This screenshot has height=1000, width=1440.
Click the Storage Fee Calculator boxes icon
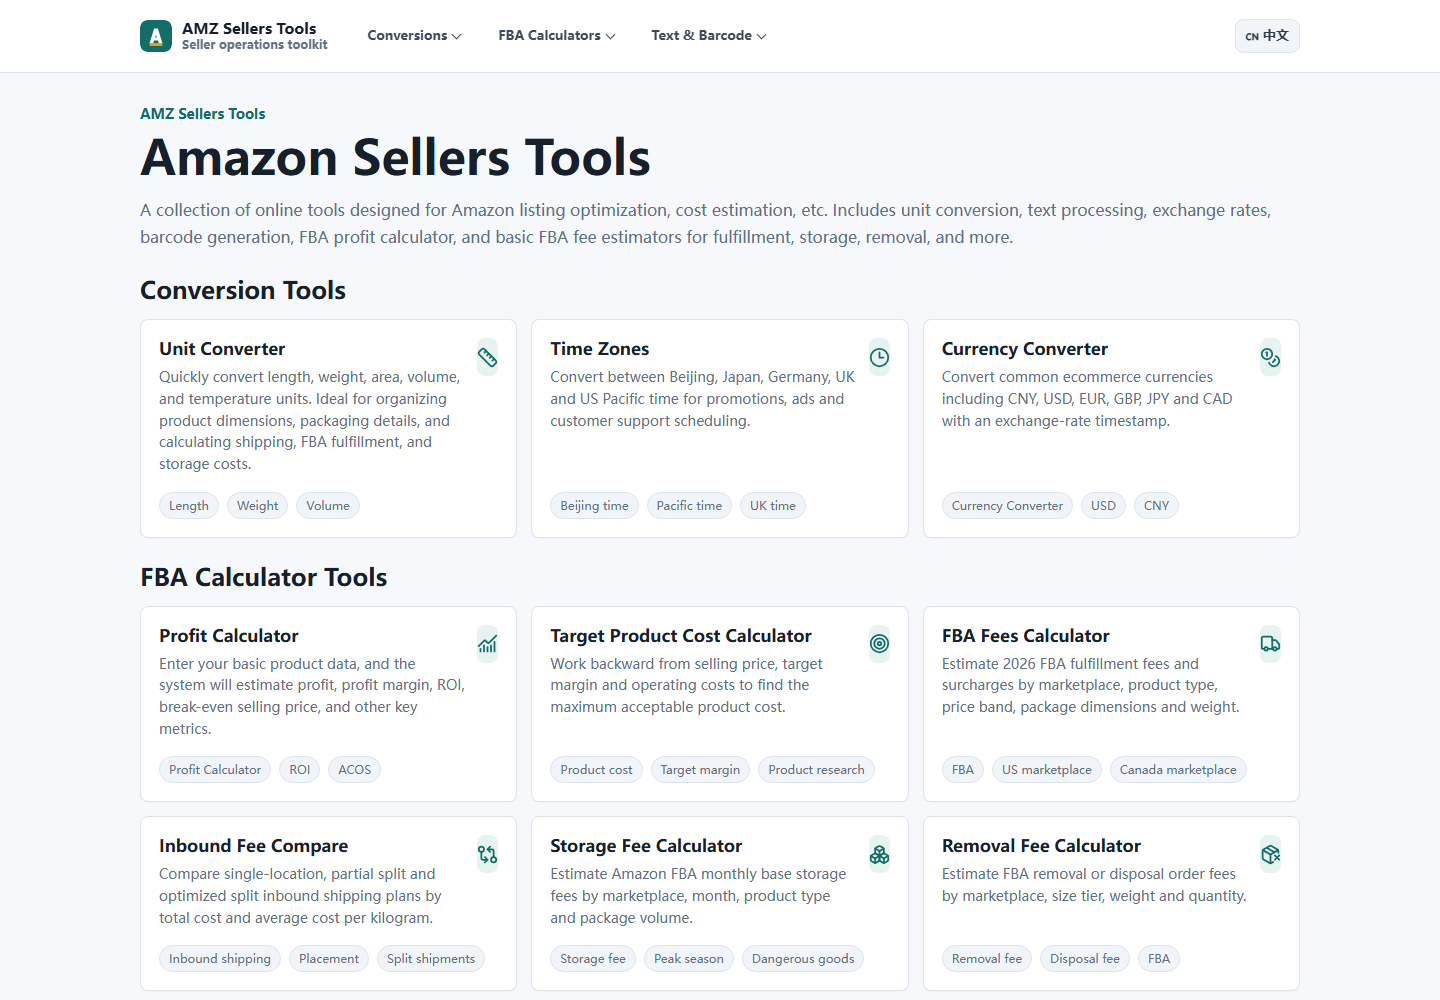(879, 854)
